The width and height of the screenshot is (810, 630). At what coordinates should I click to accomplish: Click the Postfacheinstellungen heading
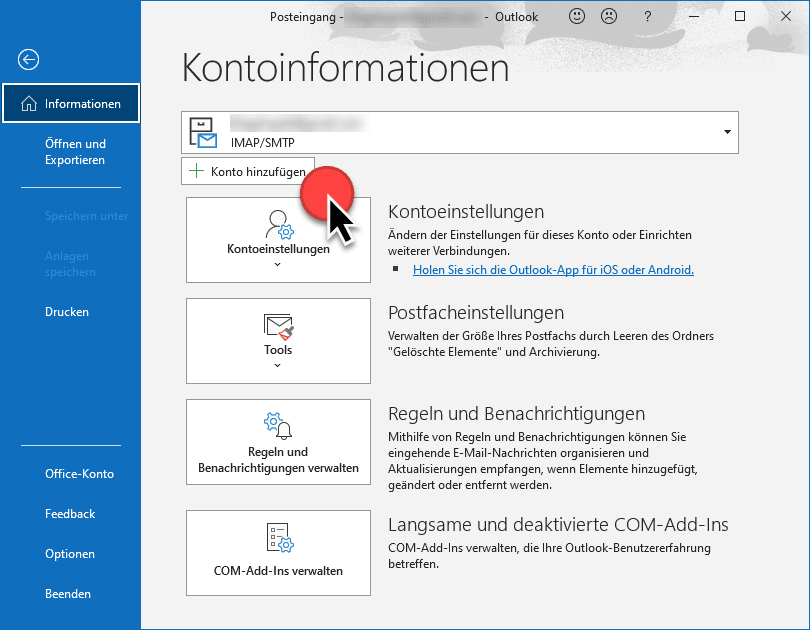[x=476, y=313]
